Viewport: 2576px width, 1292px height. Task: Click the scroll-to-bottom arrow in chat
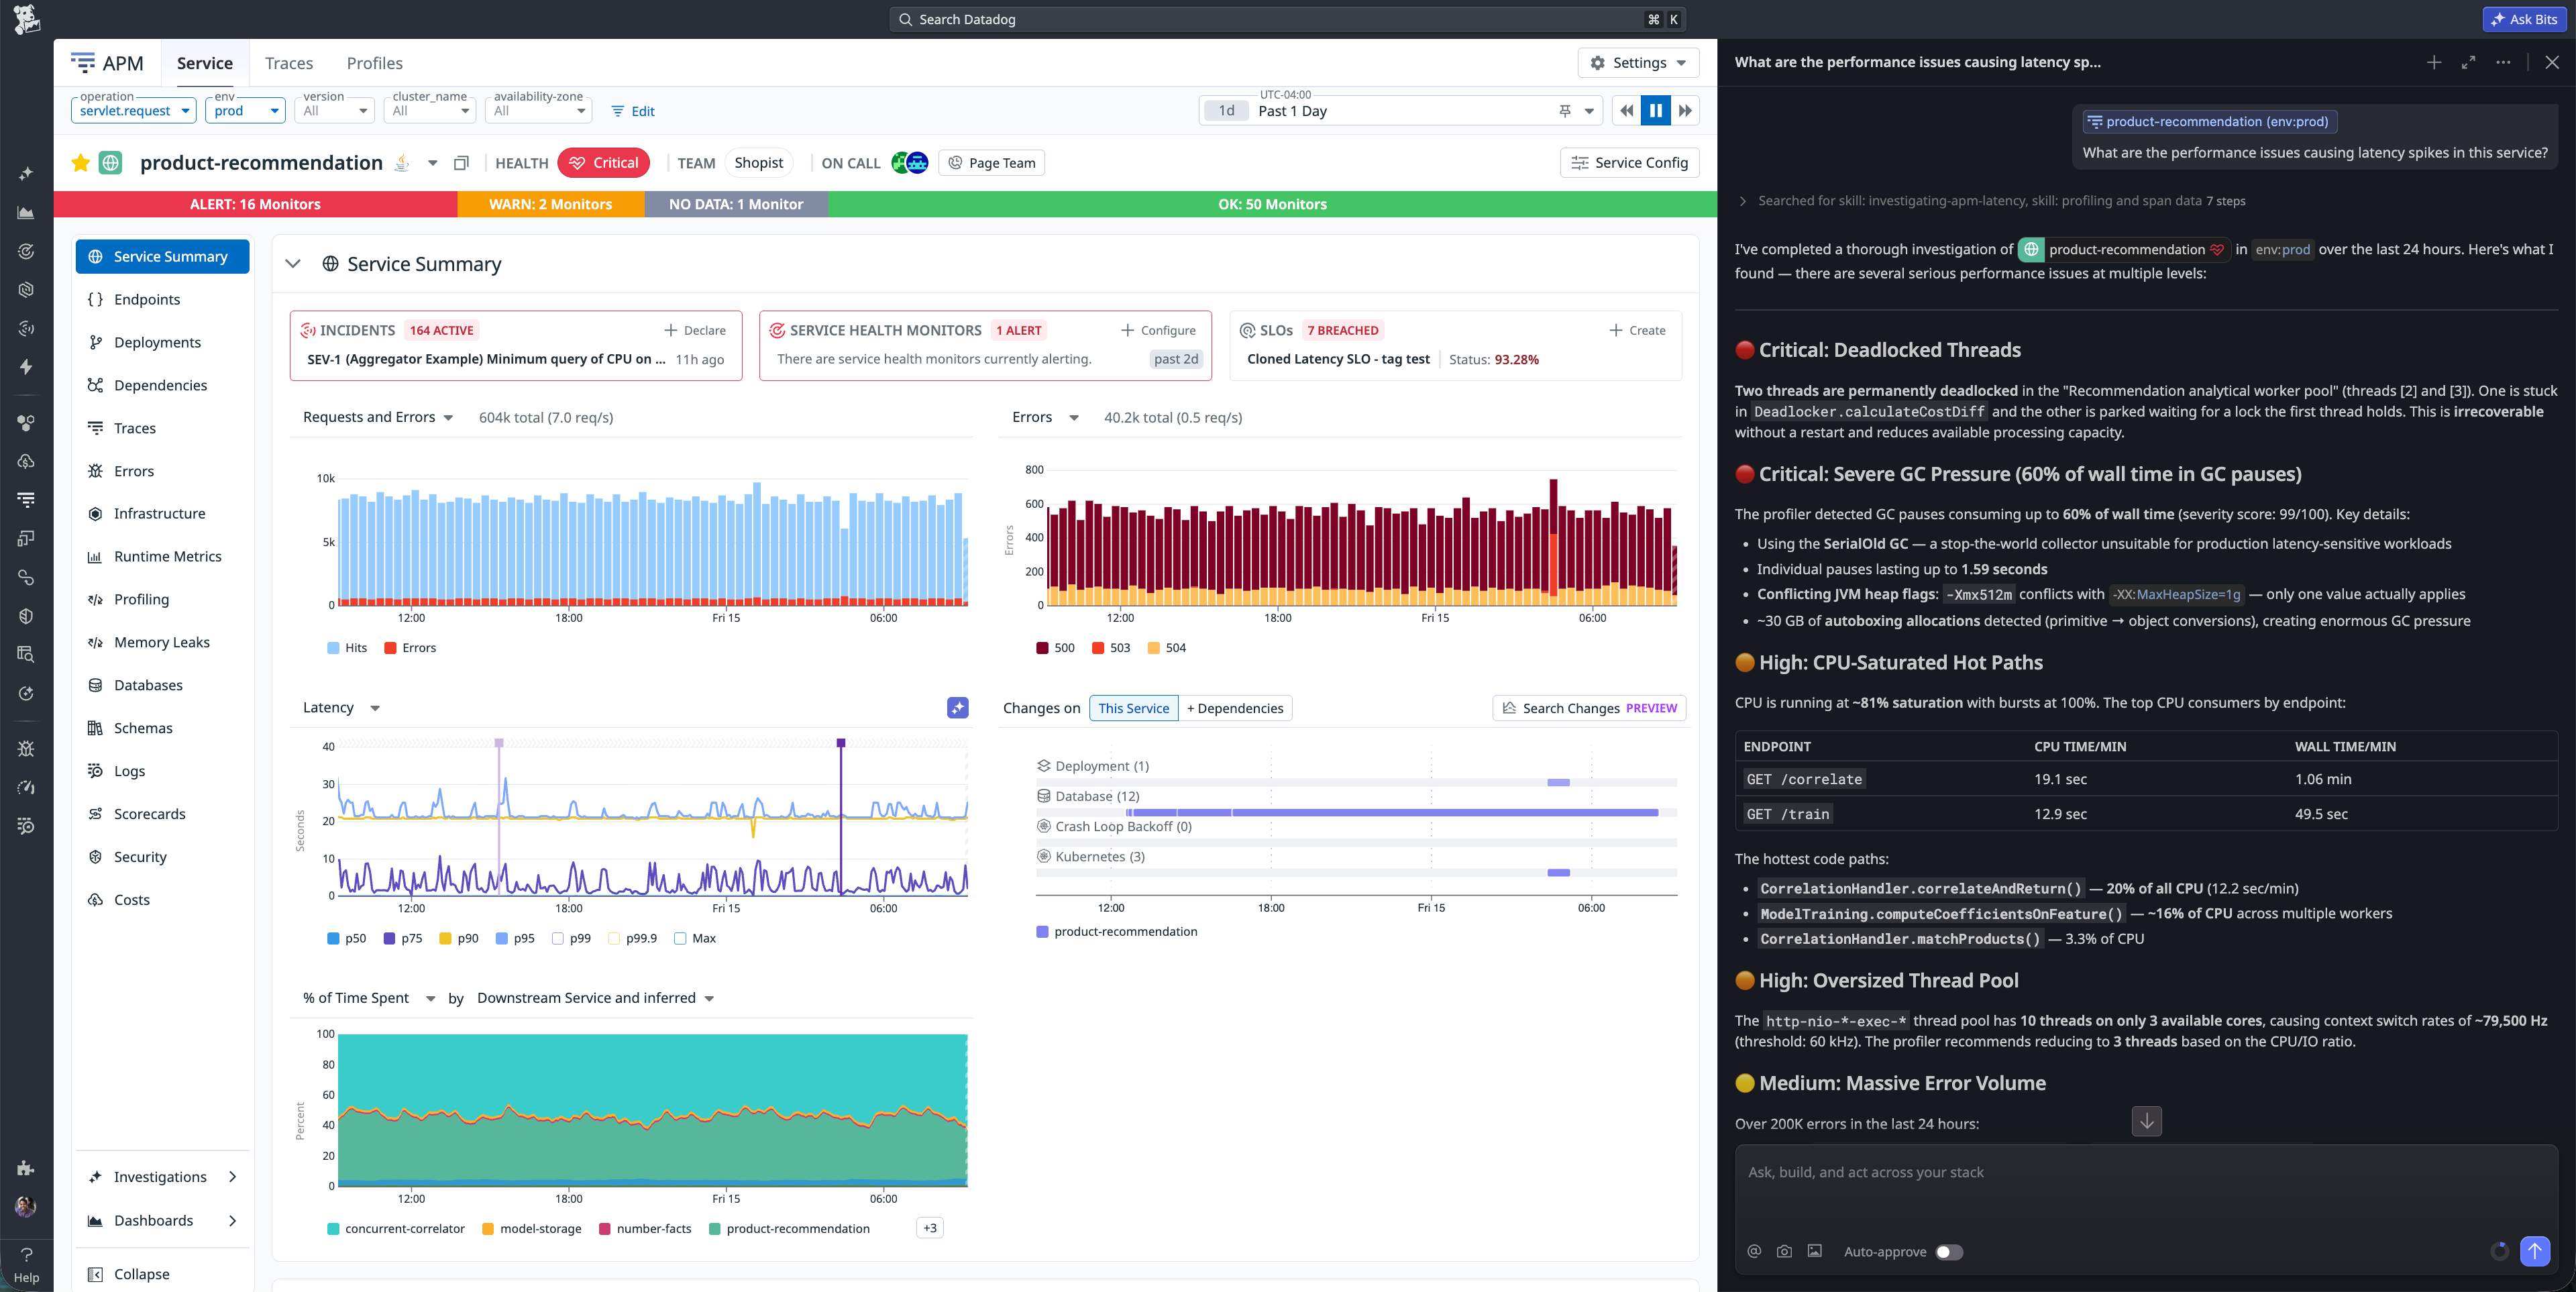2147,1121
